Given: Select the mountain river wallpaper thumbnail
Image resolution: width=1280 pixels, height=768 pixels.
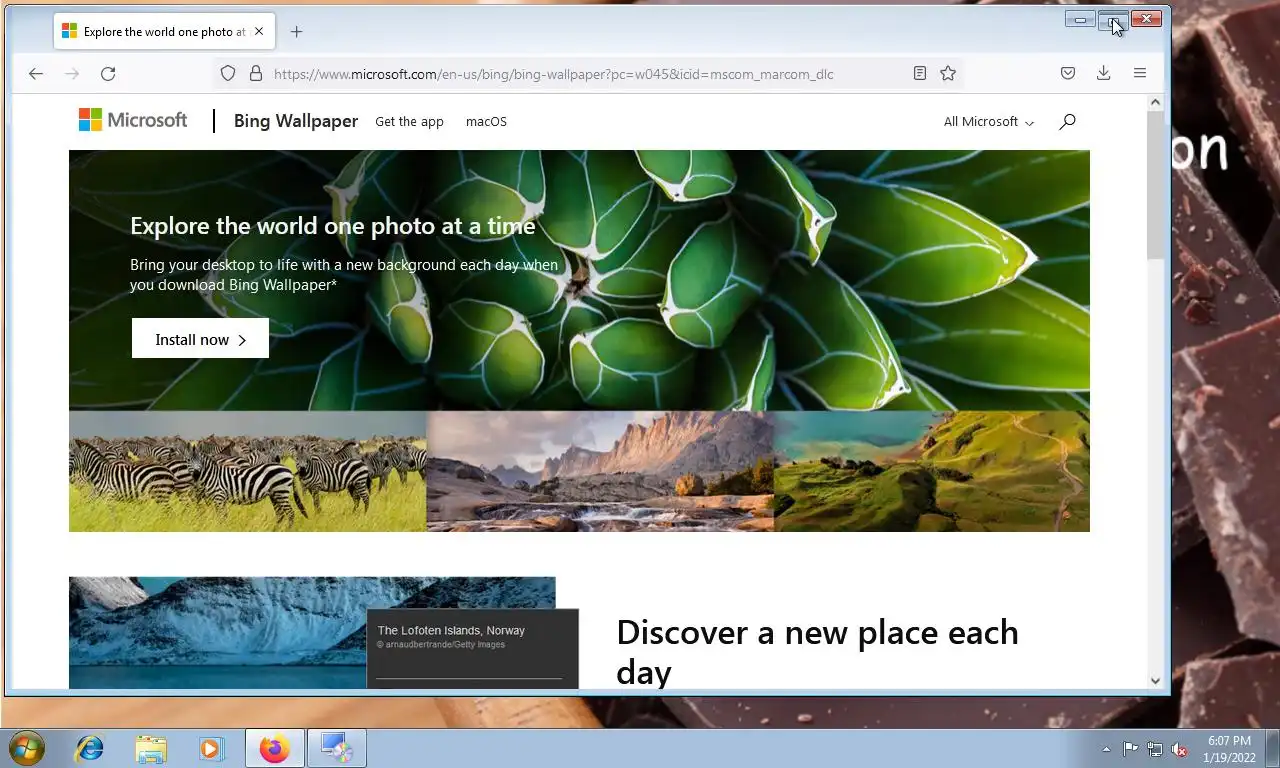Looking at the screenshot, I should point(600,471).
